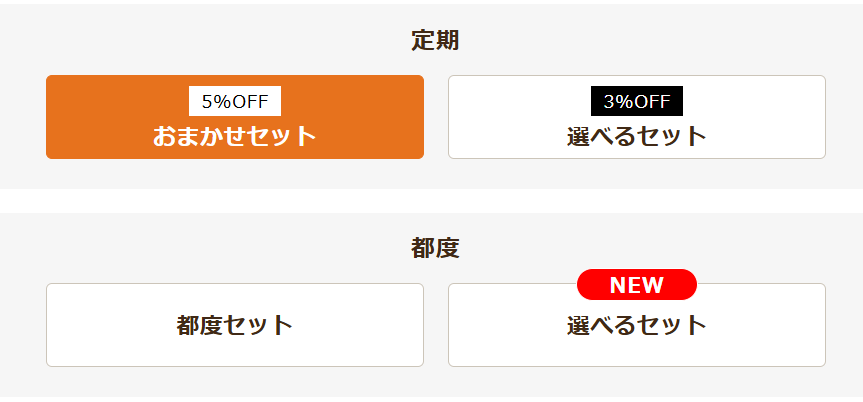The image size is (863, 402).
Task: Click the 定期 section heading
Action: coord(435,41)
